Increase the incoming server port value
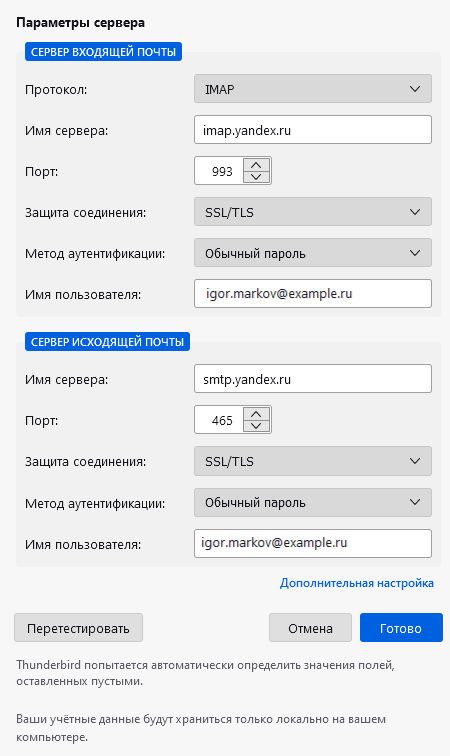450x756 pixels. click(x=256, y=165)
